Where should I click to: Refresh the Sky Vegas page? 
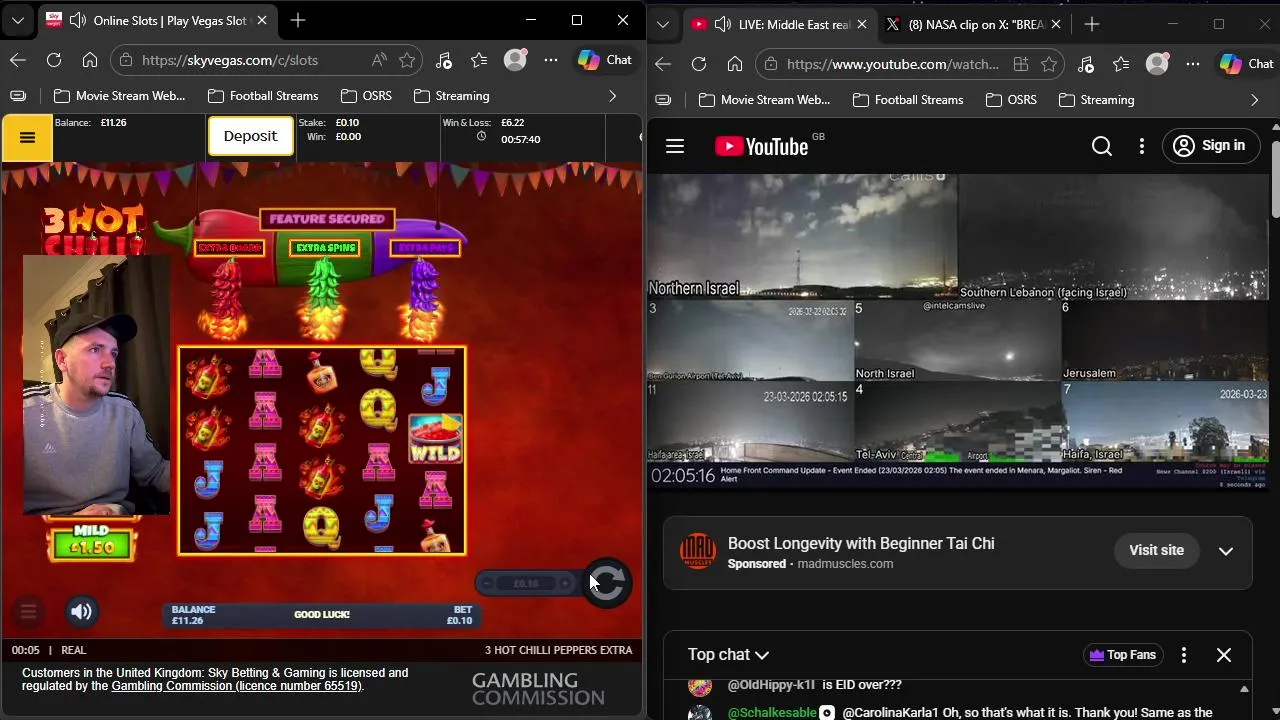(x=54, y=60)
